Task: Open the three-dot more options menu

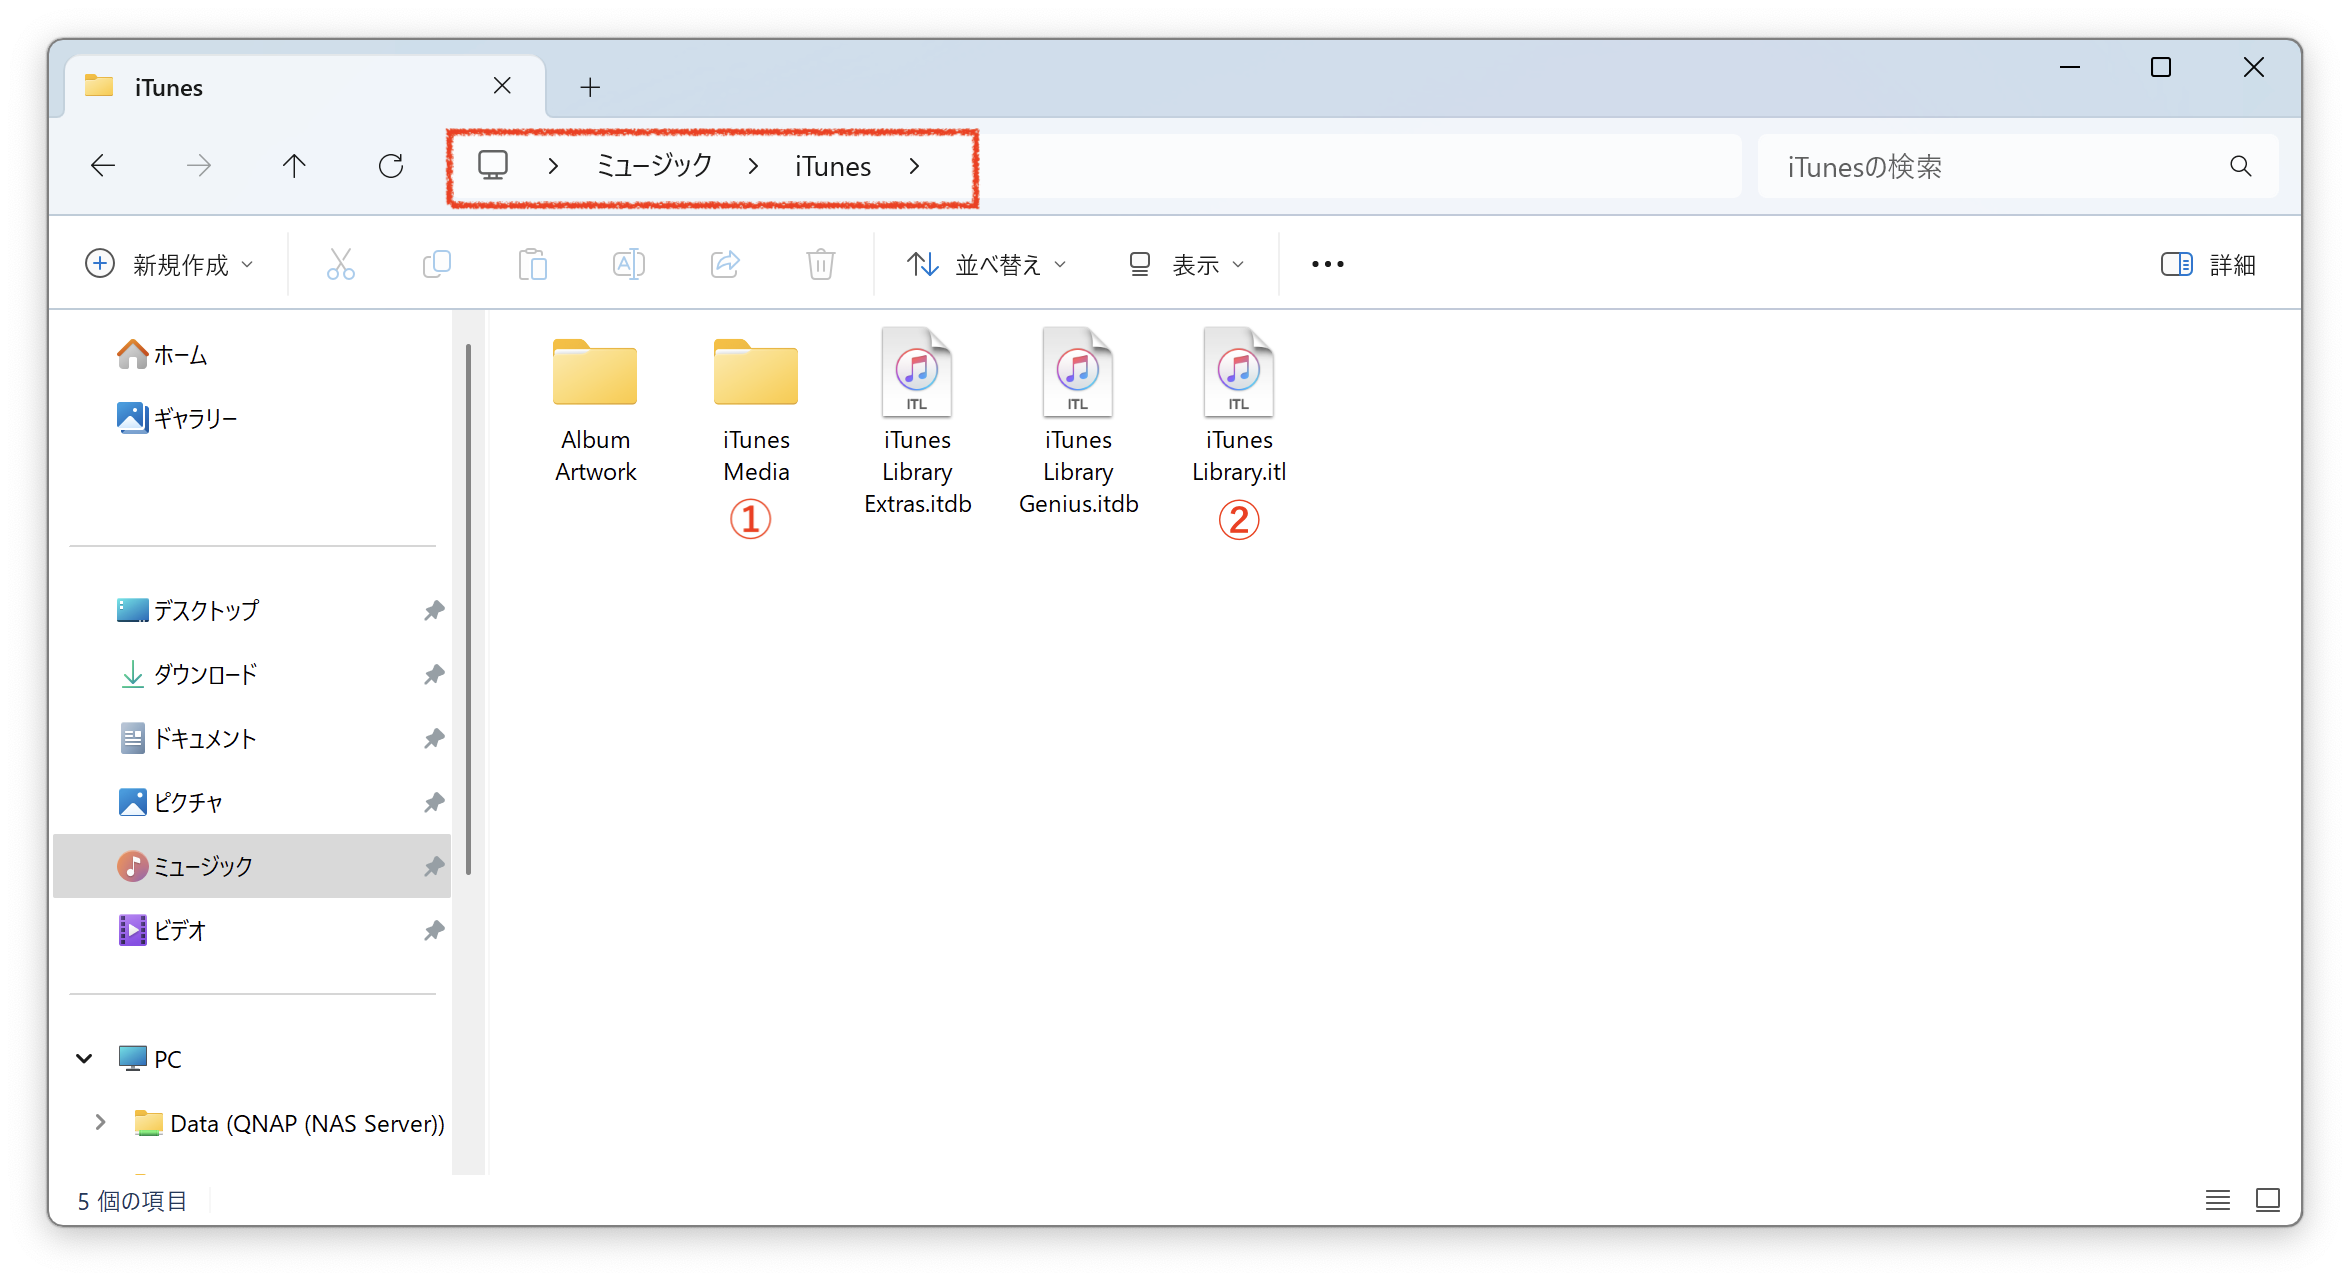Action: (1327, 265)
